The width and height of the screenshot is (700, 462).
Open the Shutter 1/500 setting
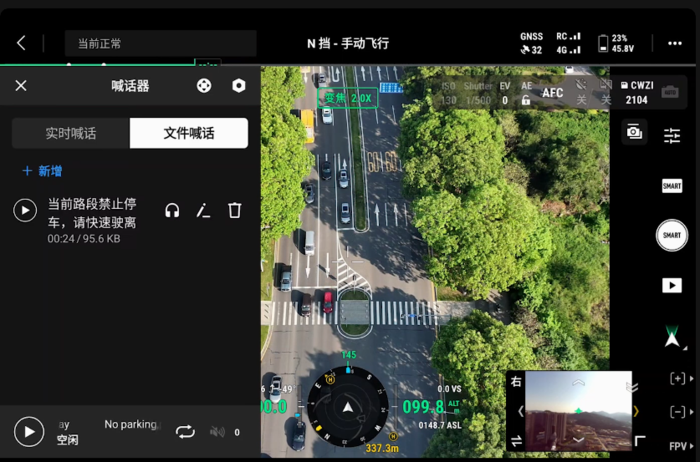pyautogui.click(x=478, y=93)
